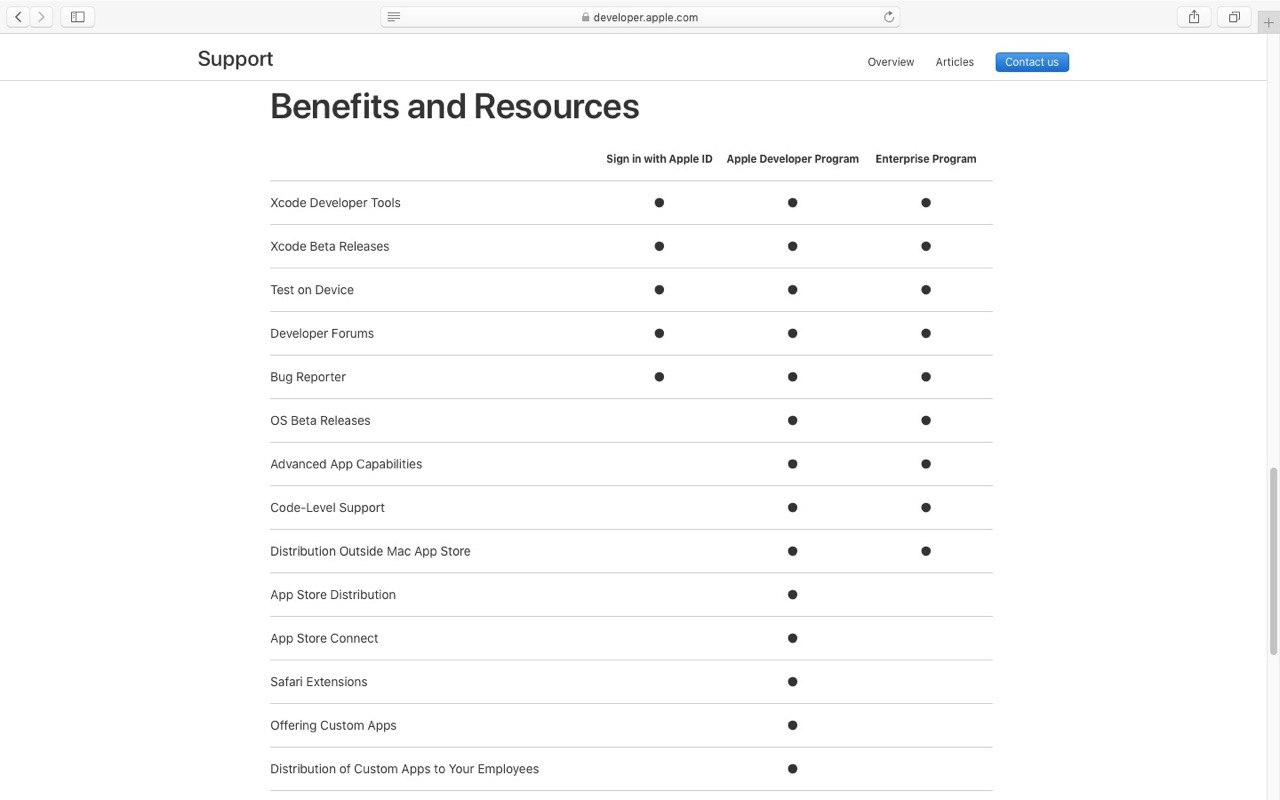The width and height of the screenshot is (1280, 800).
Task: Click Test on Device dot under Apple ID
Action: pos(659,290)
